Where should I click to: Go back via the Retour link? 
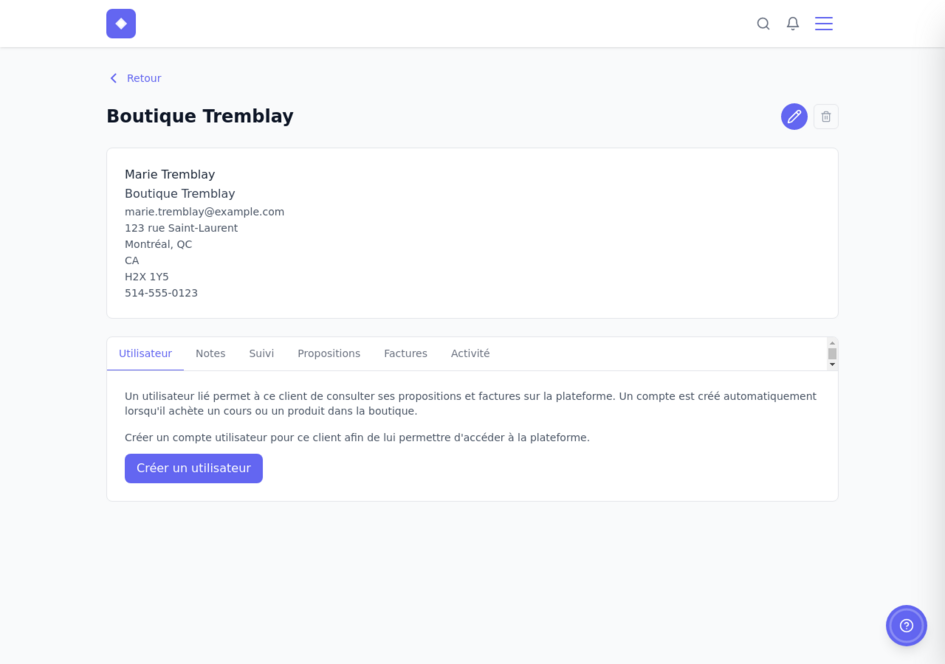pyautogui.click(x=143, y=78)
